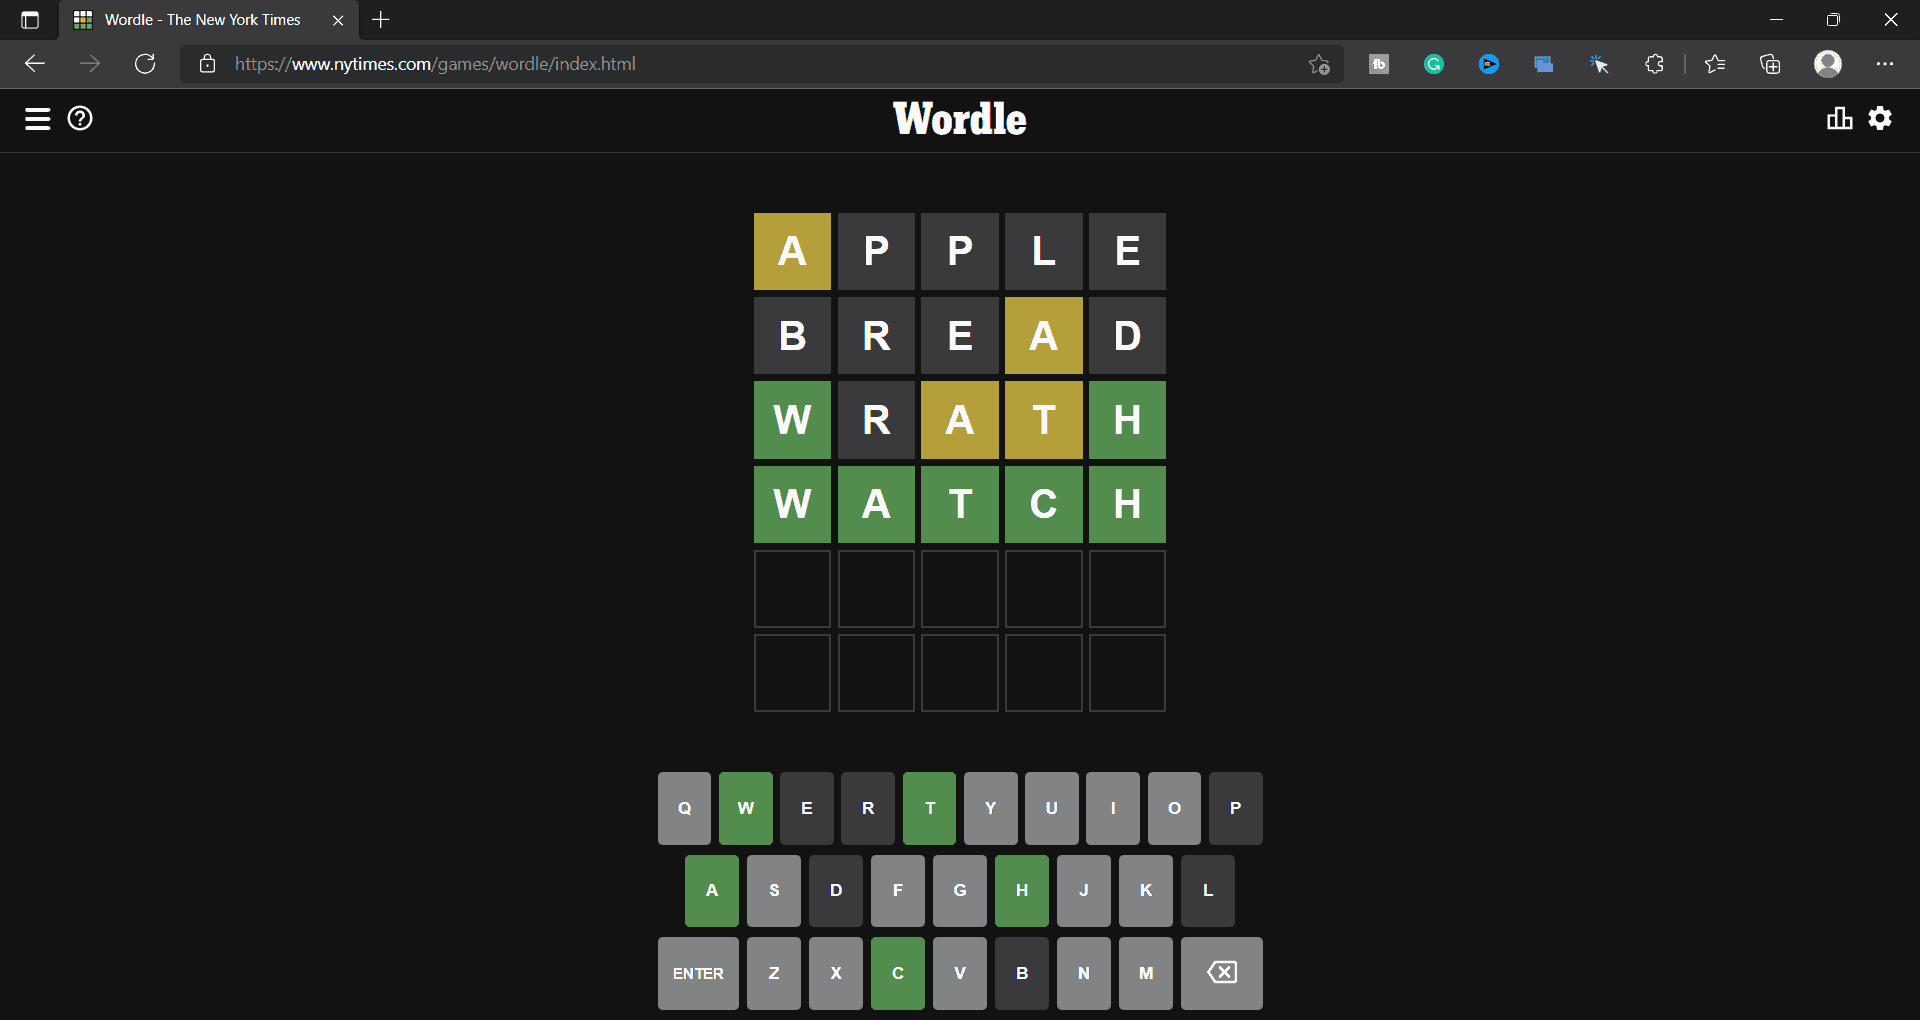Tap the N key on Wordle keyboard

point(1084,973)
